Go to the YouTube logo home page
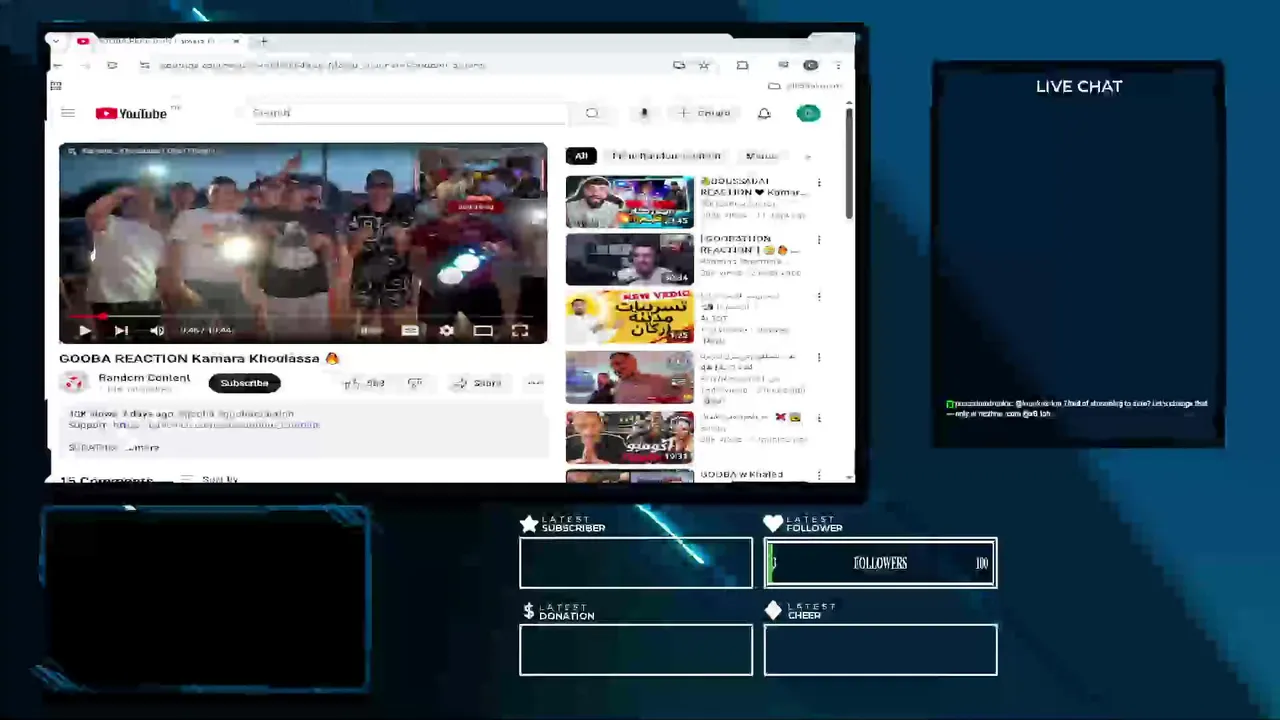This screenshot has width=1280, height=720. point(132,113)
